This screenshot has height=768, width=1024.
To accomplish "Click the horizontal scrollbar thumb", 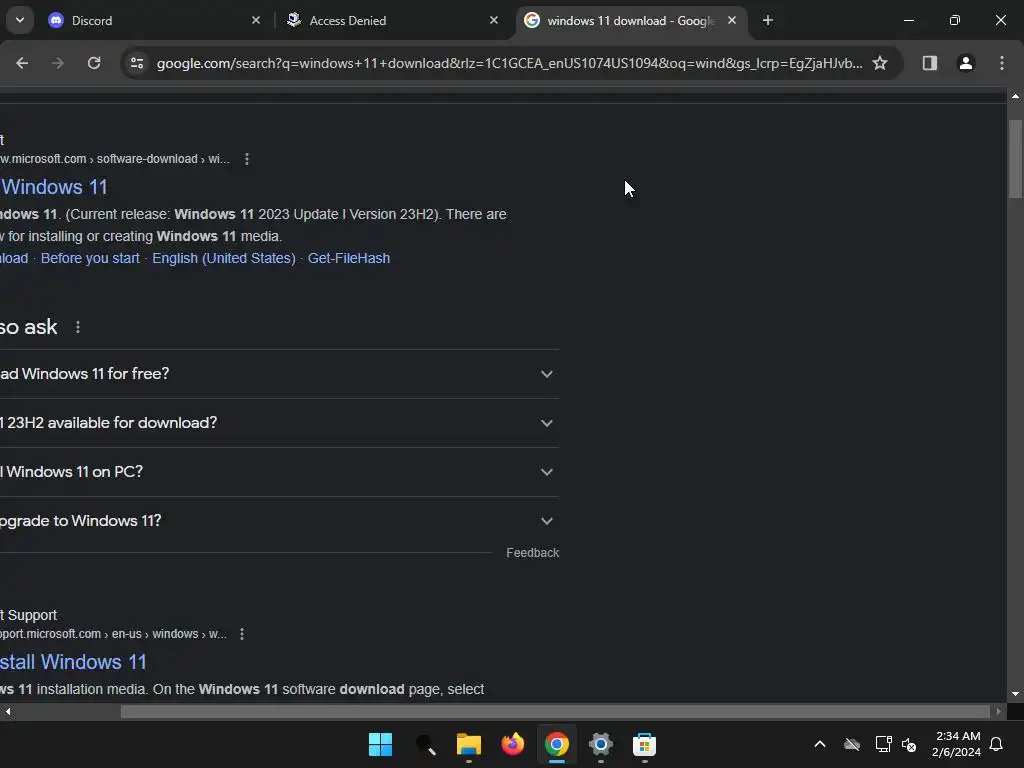I will [555, 711].
